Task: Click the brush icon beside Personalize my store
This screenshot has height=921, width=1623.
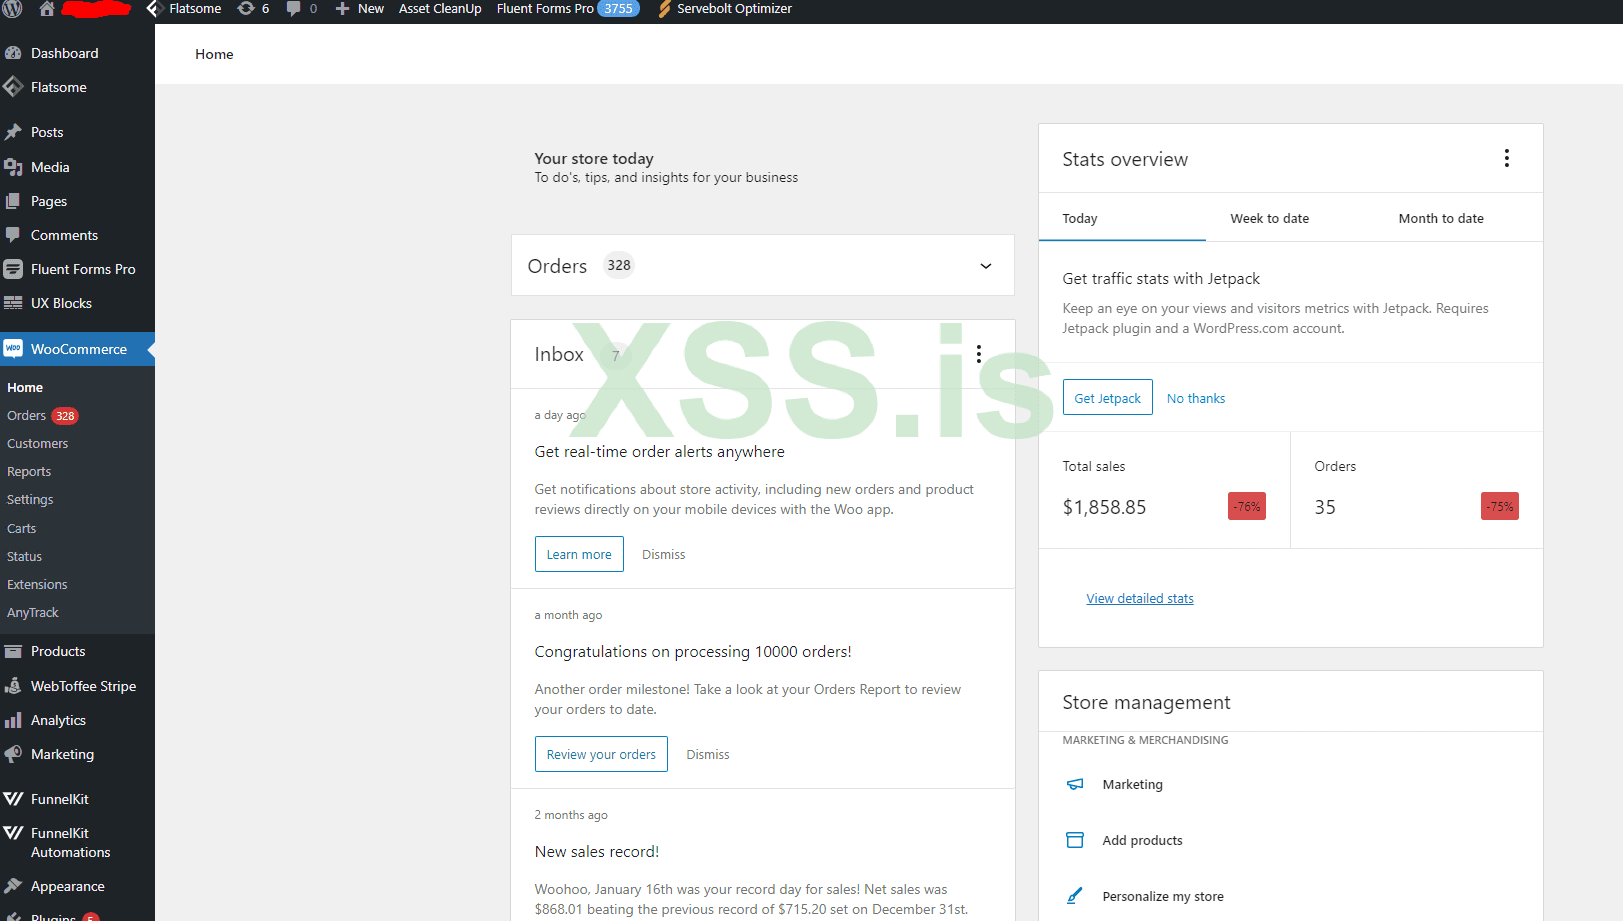Action: [1075, 896]
